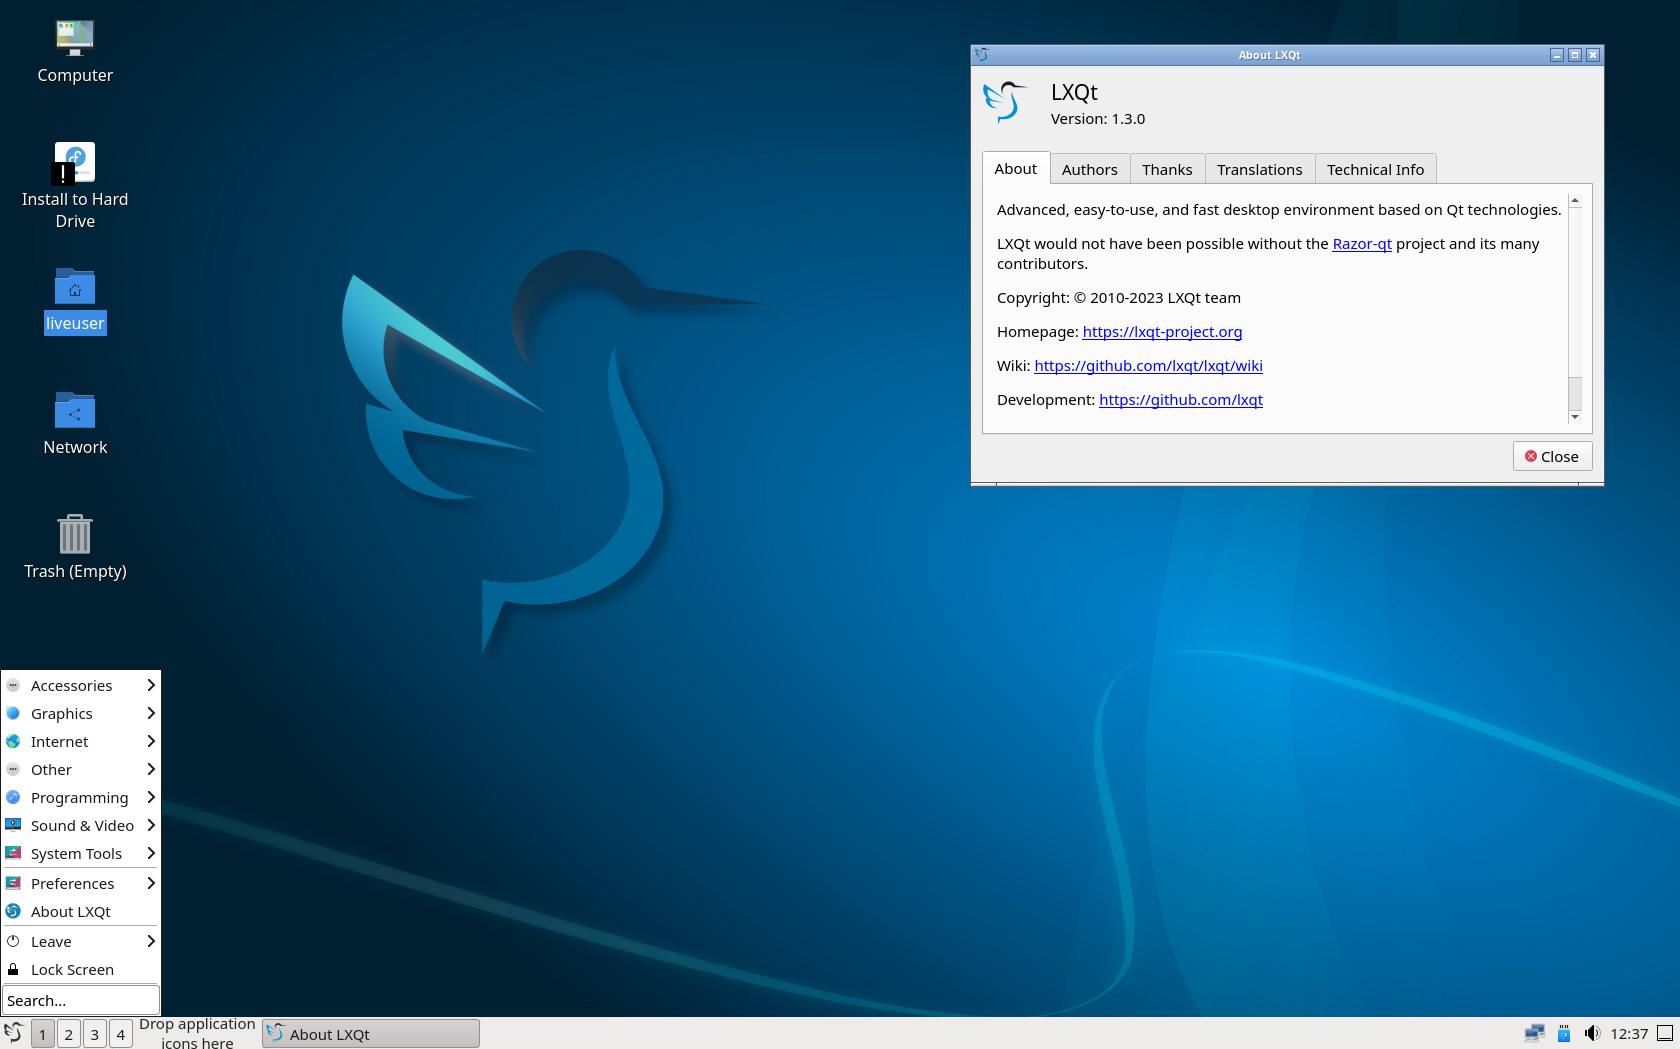Switch to desktop 2 in pager
The image size is (1680, 1049).
69,1034
